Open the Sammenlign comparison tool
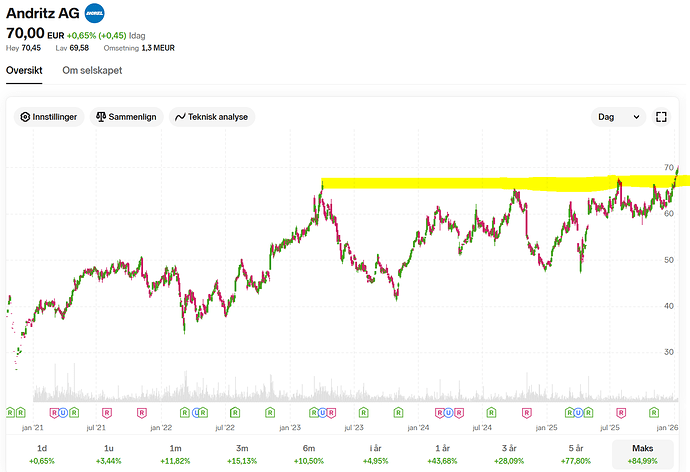 coord(125,117)
